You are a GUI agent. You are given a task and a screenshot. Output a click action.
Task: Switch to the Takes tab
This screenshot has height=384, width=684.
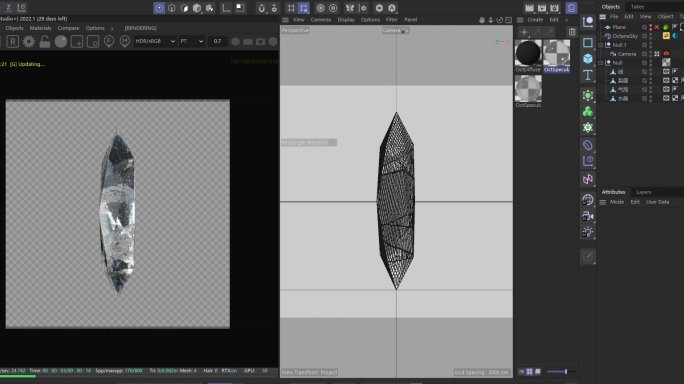coord(637,7)
